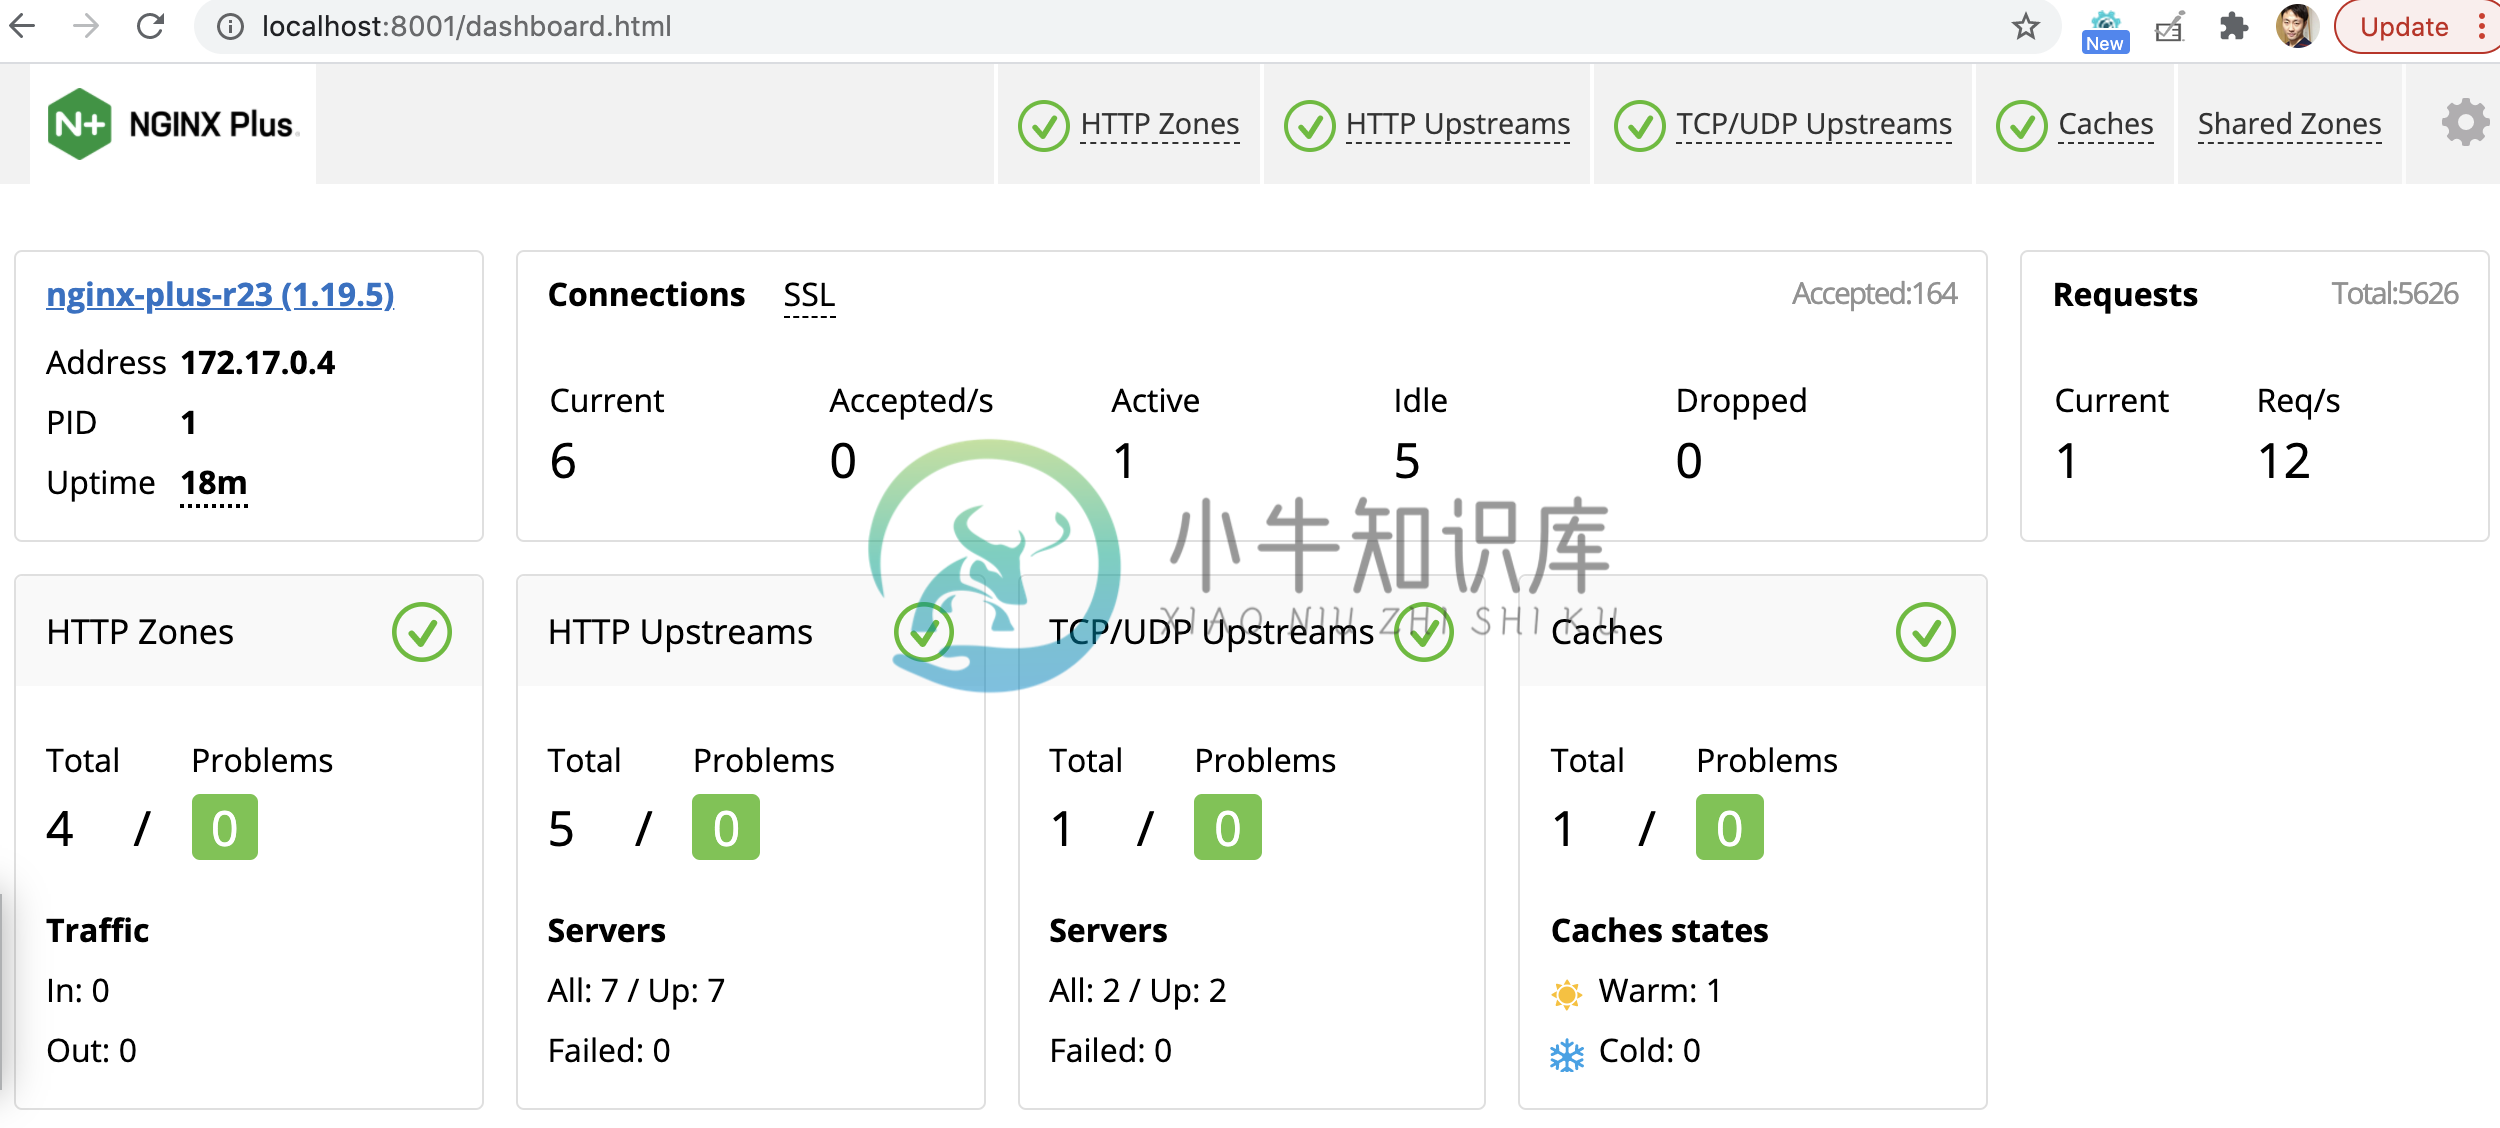Click the status check icon on HTTP Upstreams card
This screenshot has width=2500, height=1128.
pos(923,632)
